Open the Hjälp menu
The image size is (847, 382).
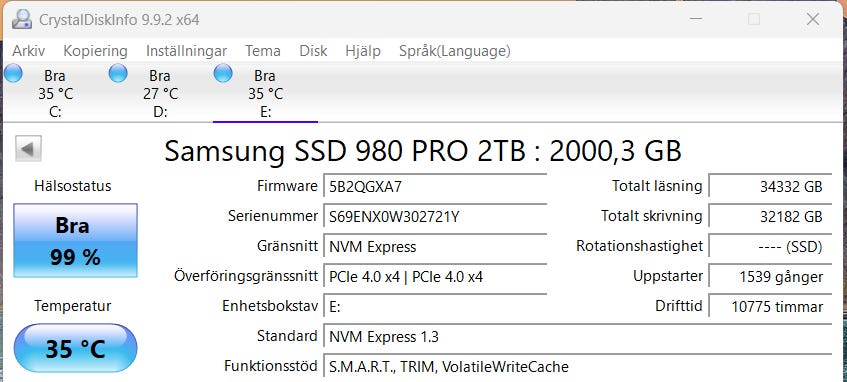(363, 51)
